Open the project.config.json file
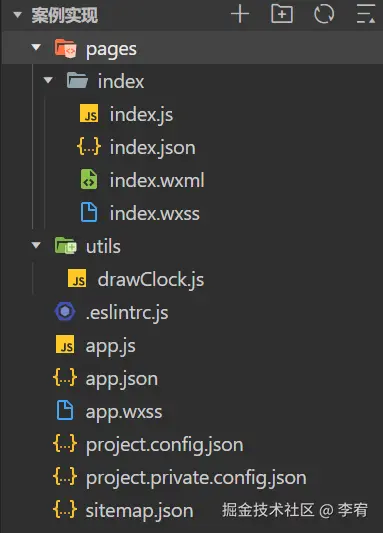The width and height of the screenshot is (383, 533). click(164, 445)
